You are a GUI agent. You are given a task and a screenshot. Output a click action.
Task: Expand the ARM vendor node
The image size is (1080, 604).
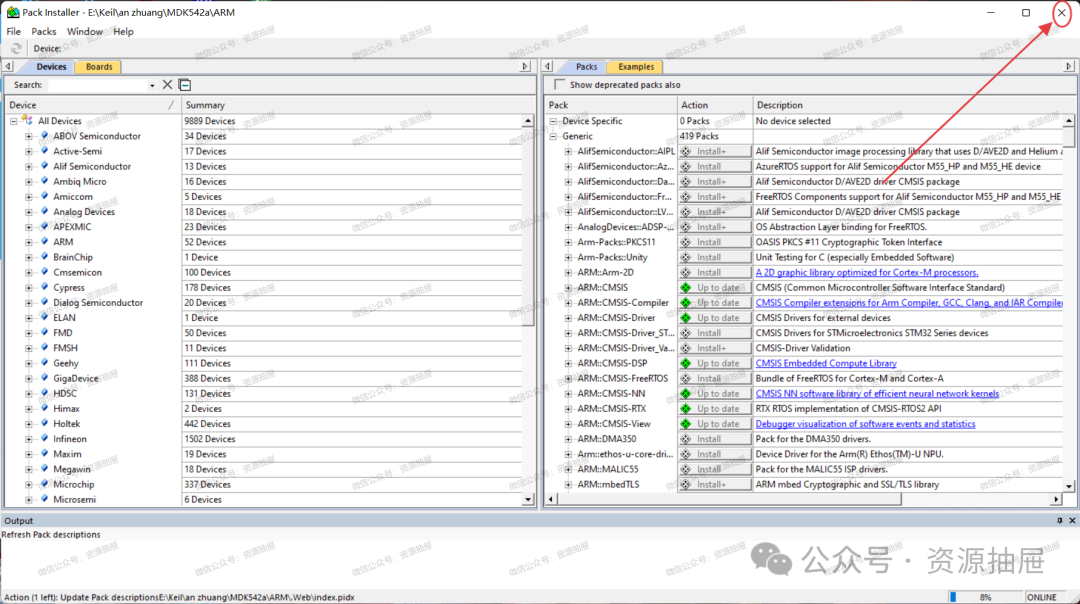pyautogui.click(x=29, y=242)
